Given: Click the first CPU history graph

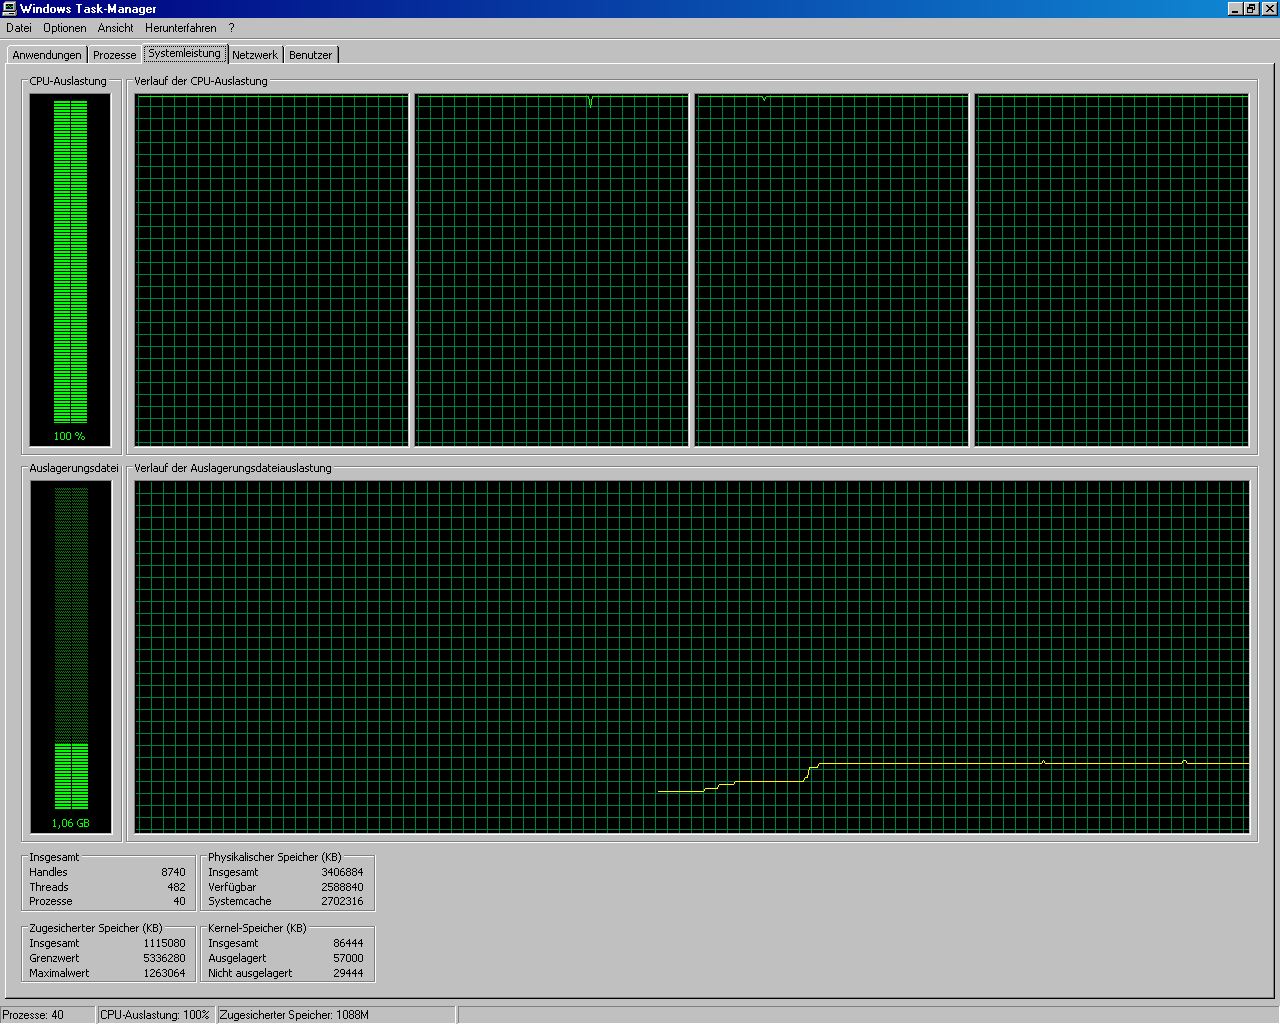Looking at the screenshot, I should tap(272, 270).
